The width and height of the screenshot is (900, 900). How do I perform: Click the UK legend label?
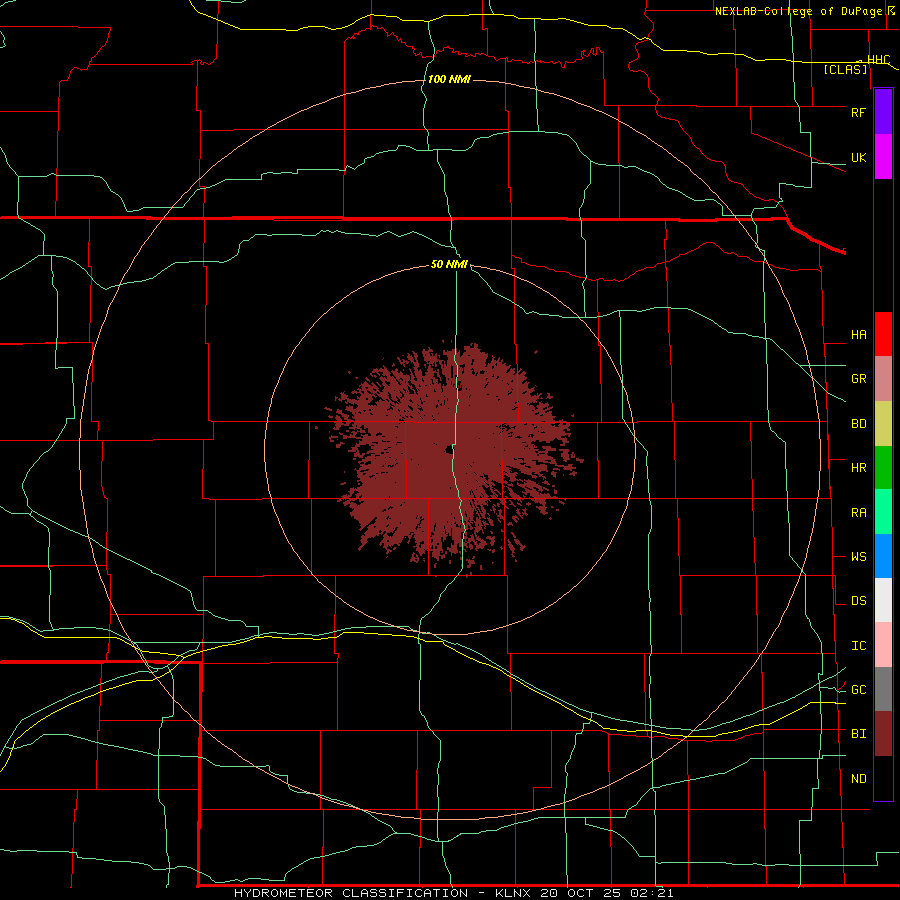pos(858,158)
